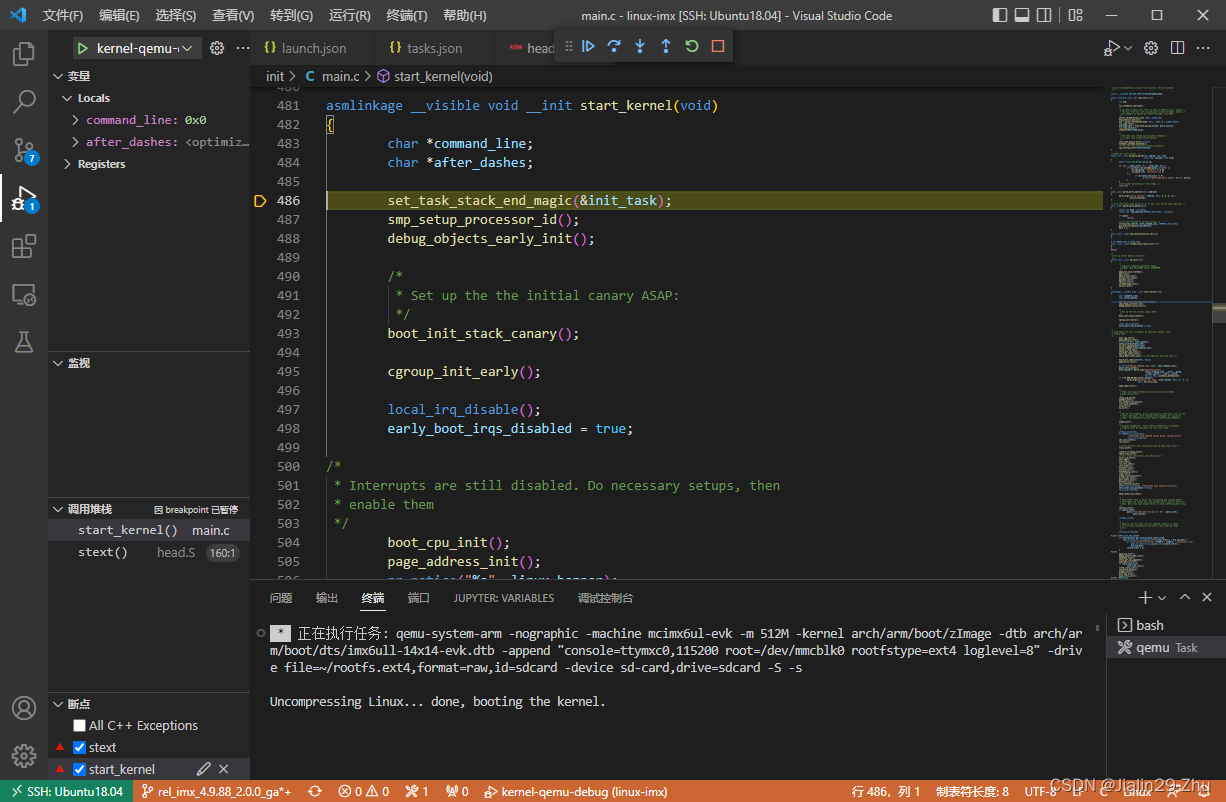This screenshot has width=1226, height=802.
Task: Collapse the 断点 breakpoints section
Action: click(58, 703)
